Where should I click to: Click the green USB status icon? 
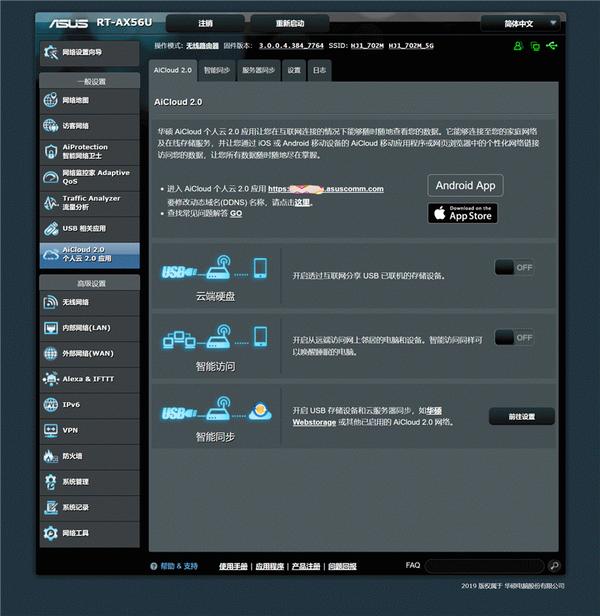[552, 46]
